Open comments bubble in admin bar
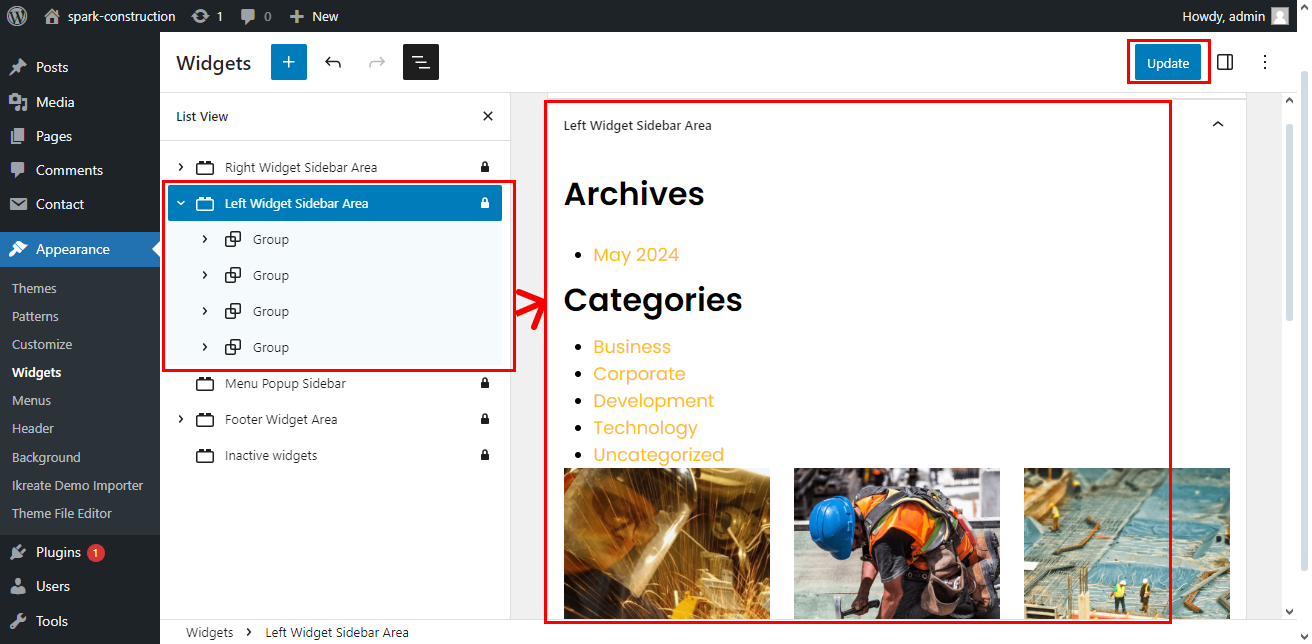The image size is (1312, 644). (x=254, y=16)
